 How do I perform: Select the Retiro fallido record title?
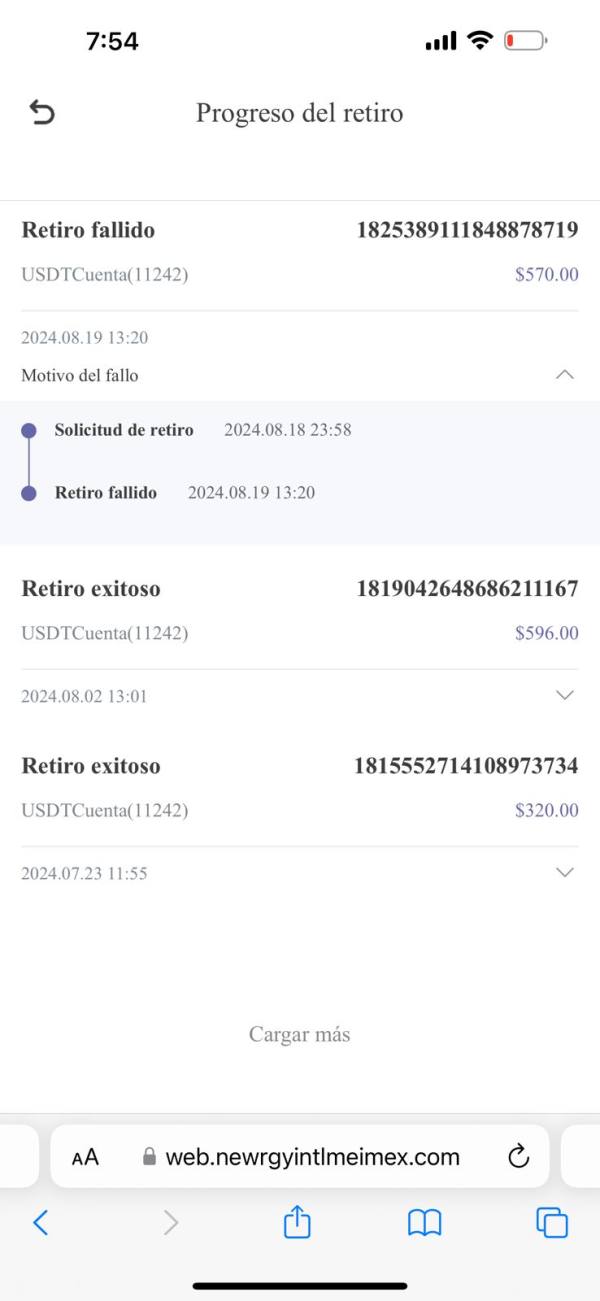point(88,230)
